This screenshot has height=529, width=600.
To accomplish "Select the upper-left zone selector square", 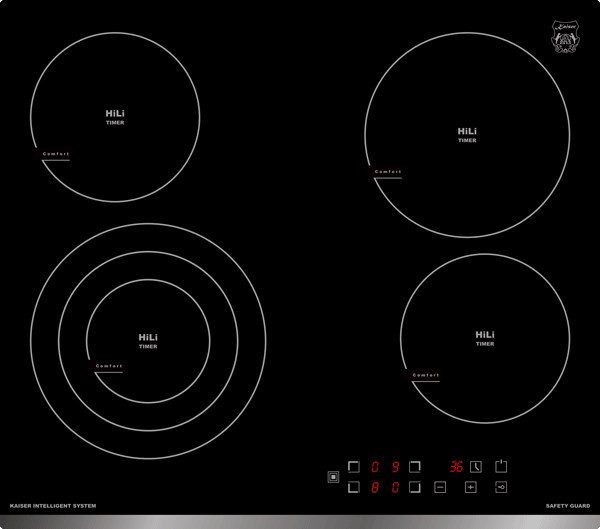I will point(353,466).
